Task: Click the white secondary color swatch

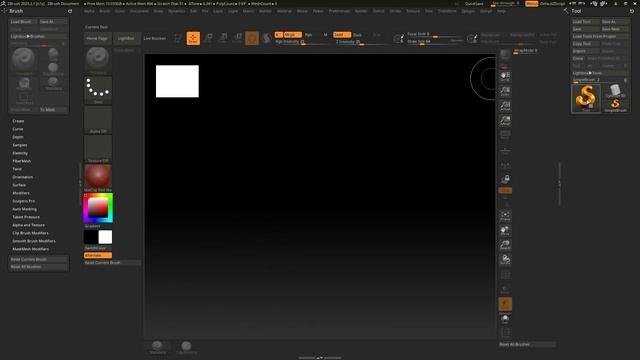Action: (105, 237)
